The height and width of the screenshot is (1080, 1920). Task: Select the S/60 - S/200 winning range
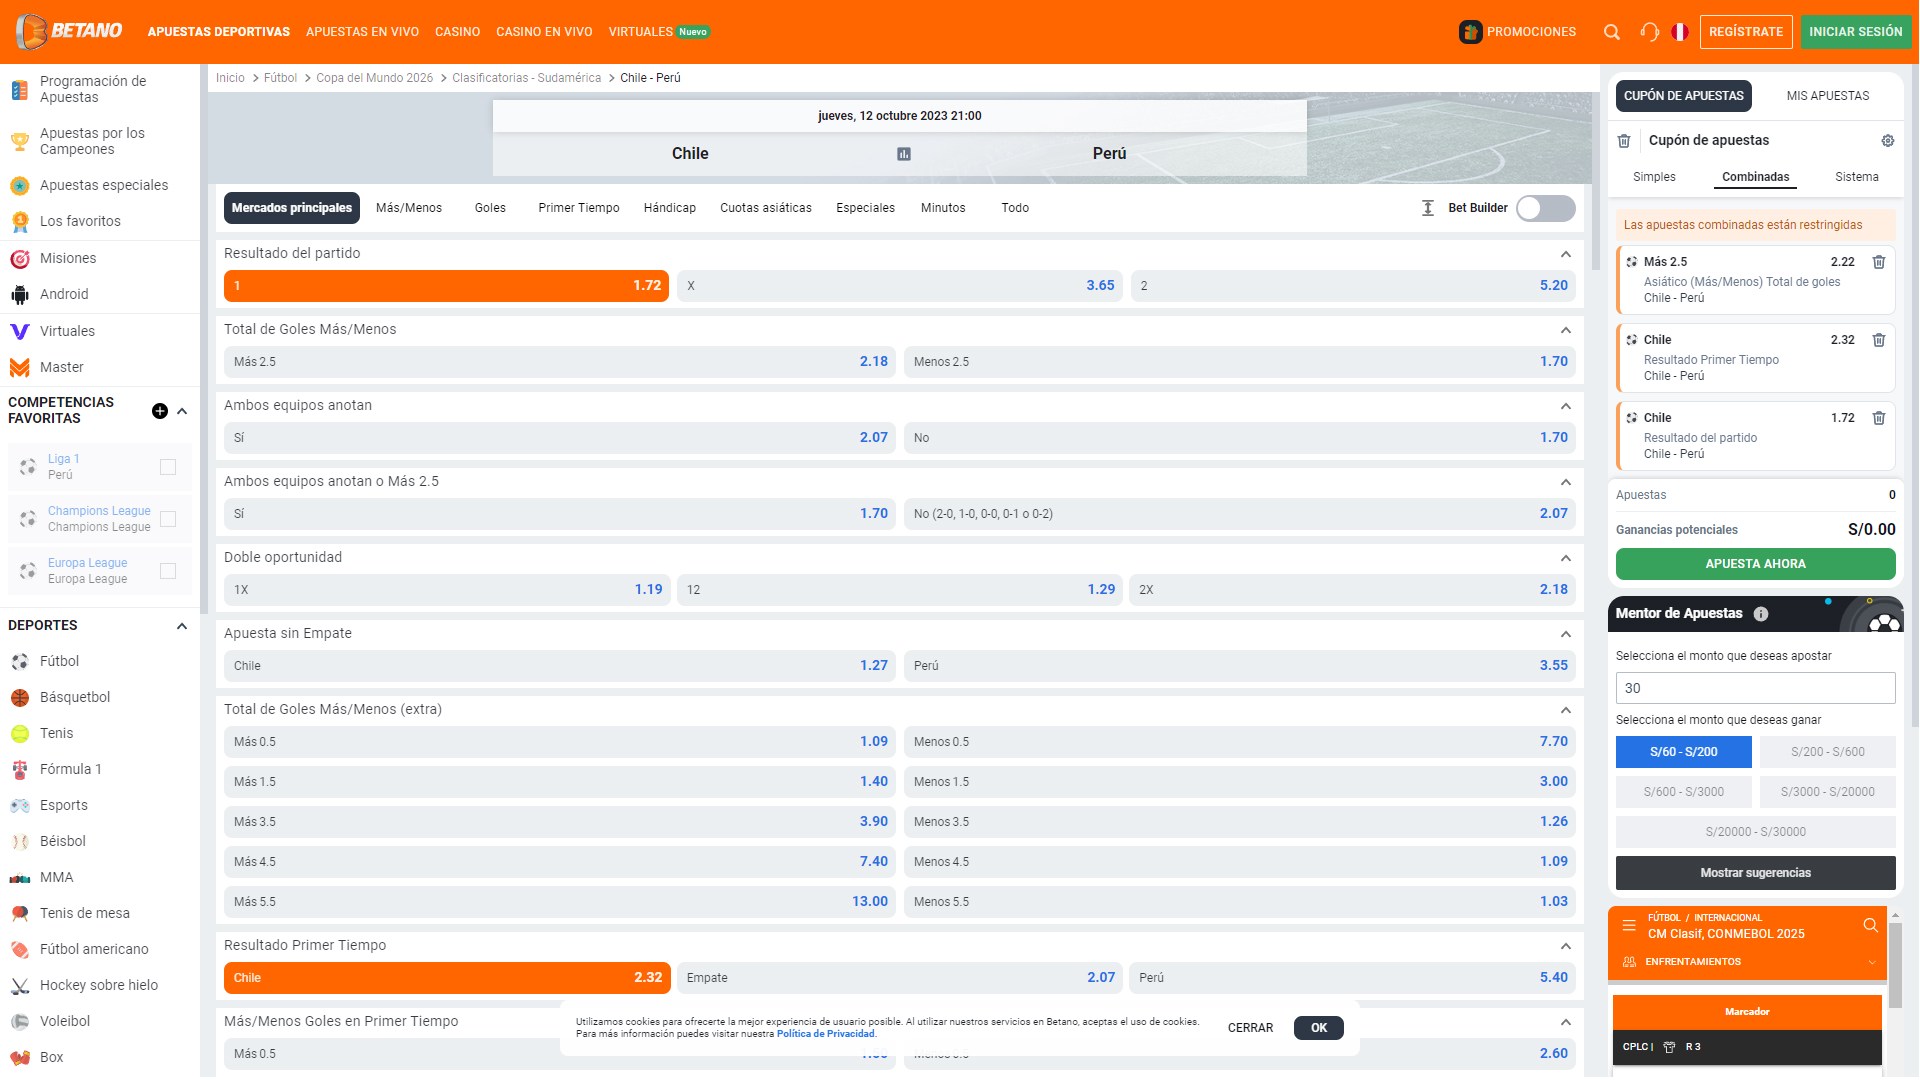tap(1684, 752)
